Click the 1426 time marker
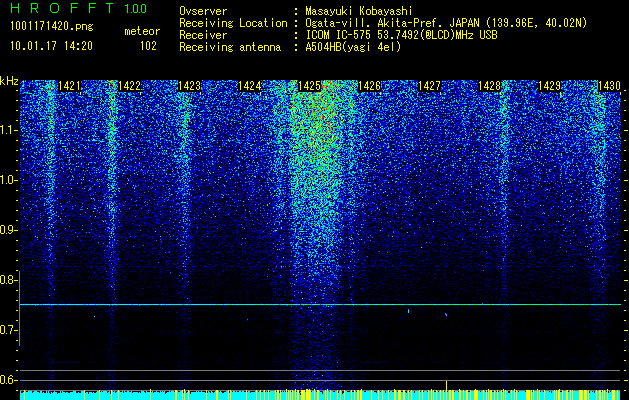 (x=369, y=86)
